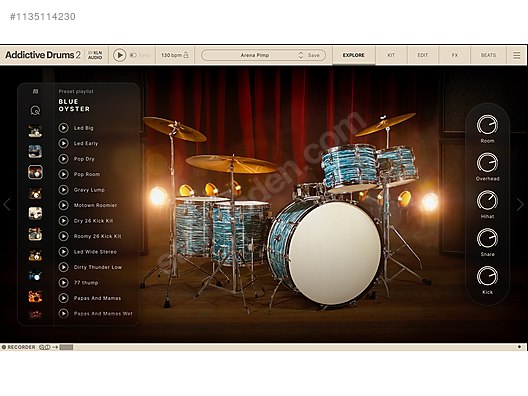Image resolution: width=528 pixels, height=396 pixels.
Task: Click the library icon above search
Action: click(35, 91)
